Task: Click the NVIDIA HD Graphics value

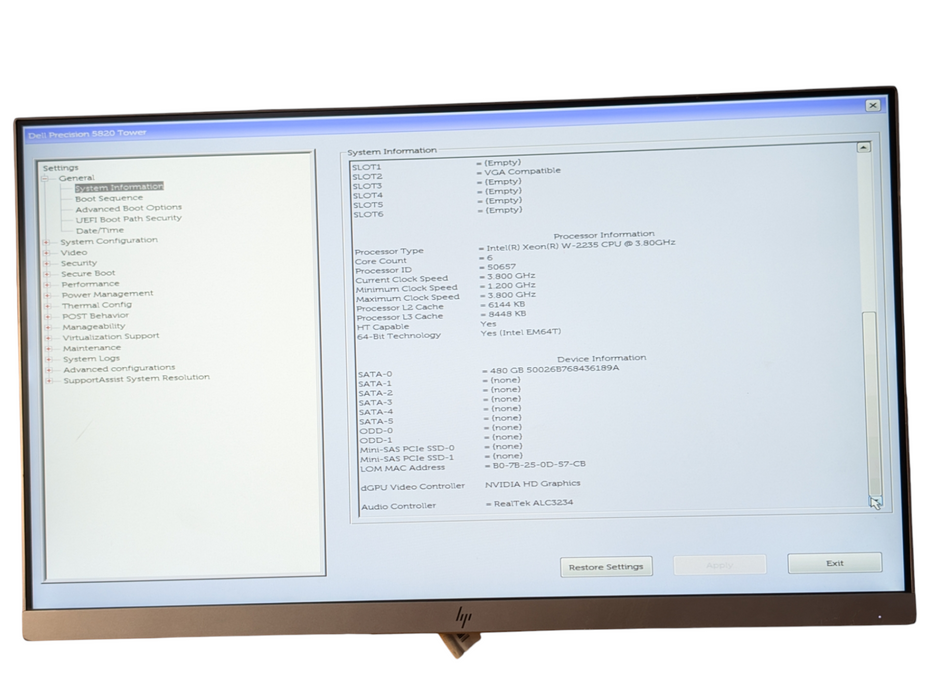Action: (533, 484)
